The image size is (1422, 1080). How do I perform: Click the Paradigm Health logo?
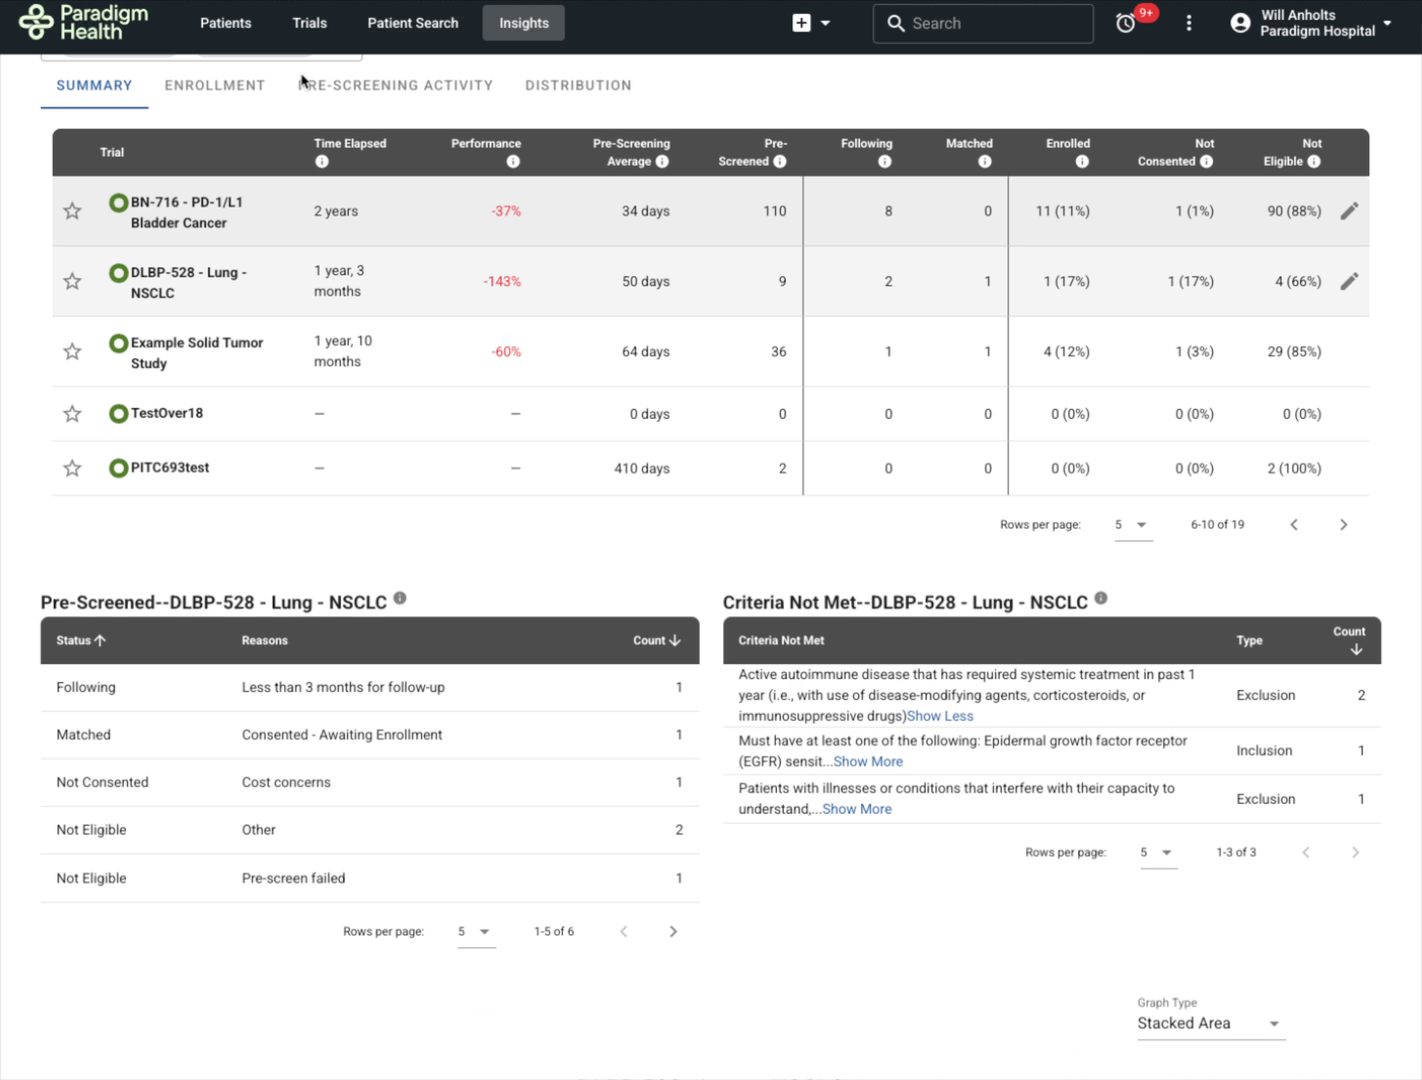point(84,22)
